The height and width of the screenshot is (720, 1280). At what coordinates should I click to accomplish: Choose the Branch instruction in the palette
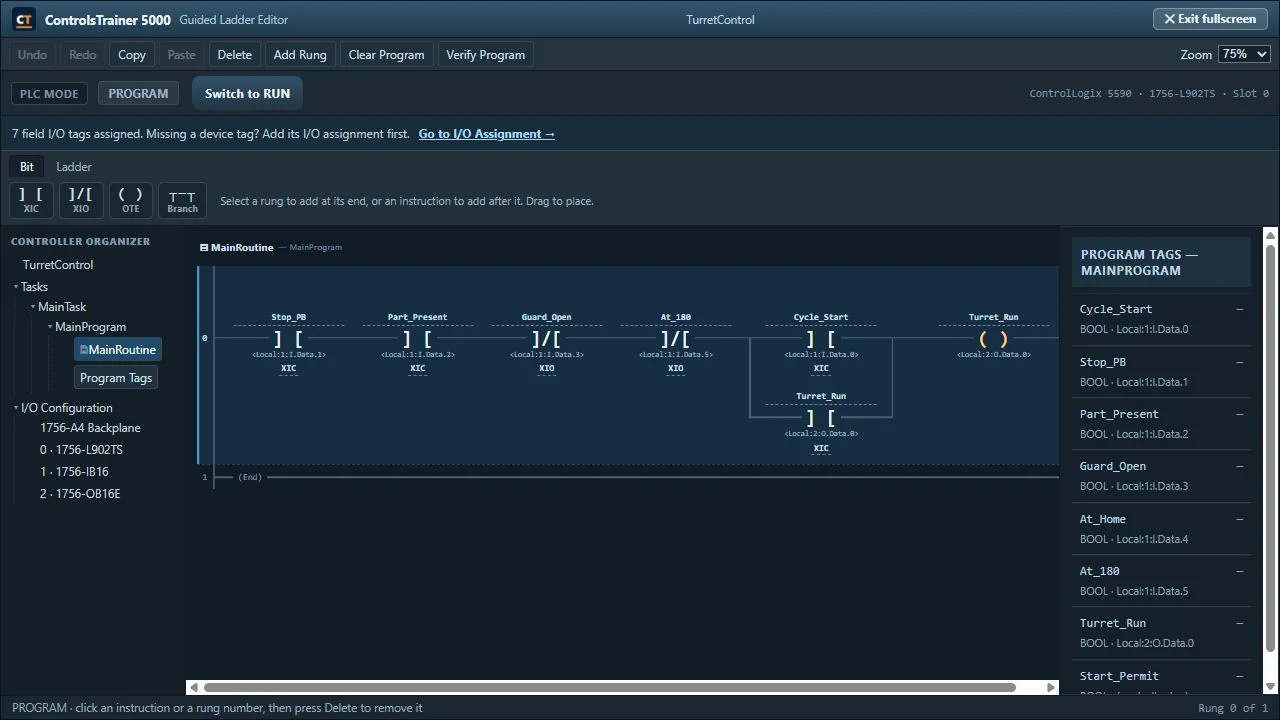tap(182, 200)
